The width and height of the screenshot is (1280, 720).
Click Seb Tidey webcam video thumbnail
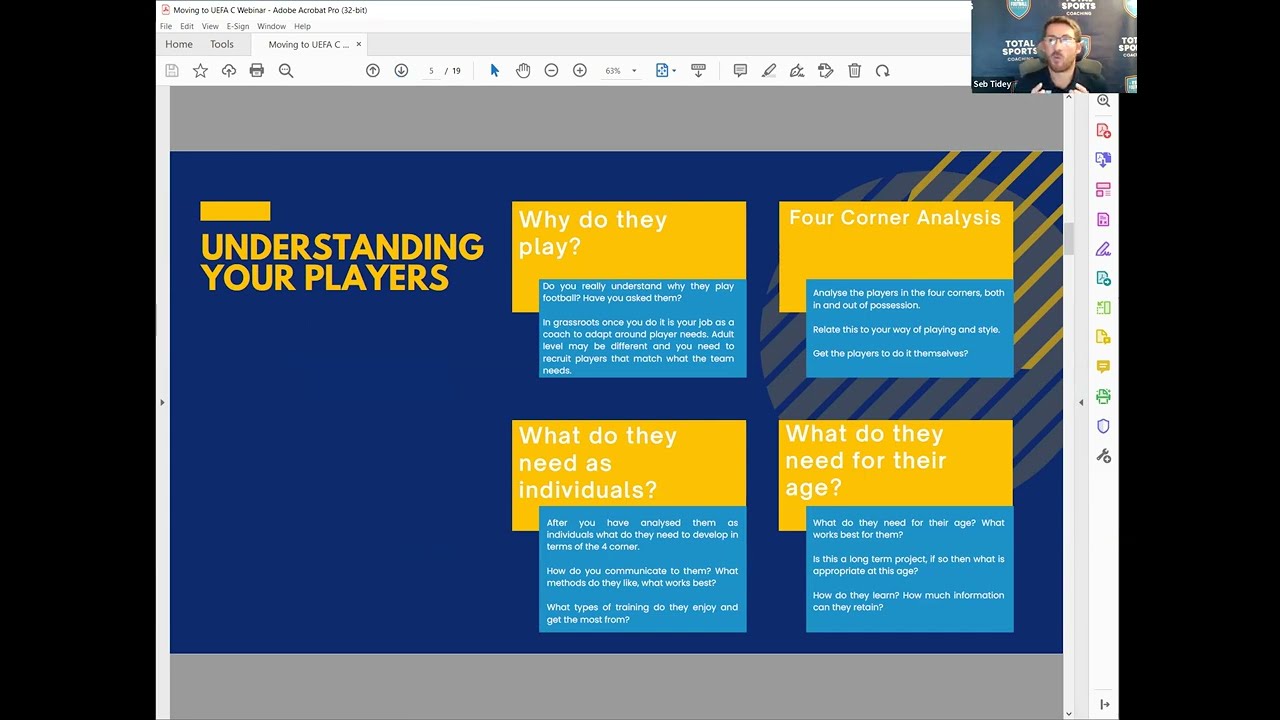[1054, 46]
